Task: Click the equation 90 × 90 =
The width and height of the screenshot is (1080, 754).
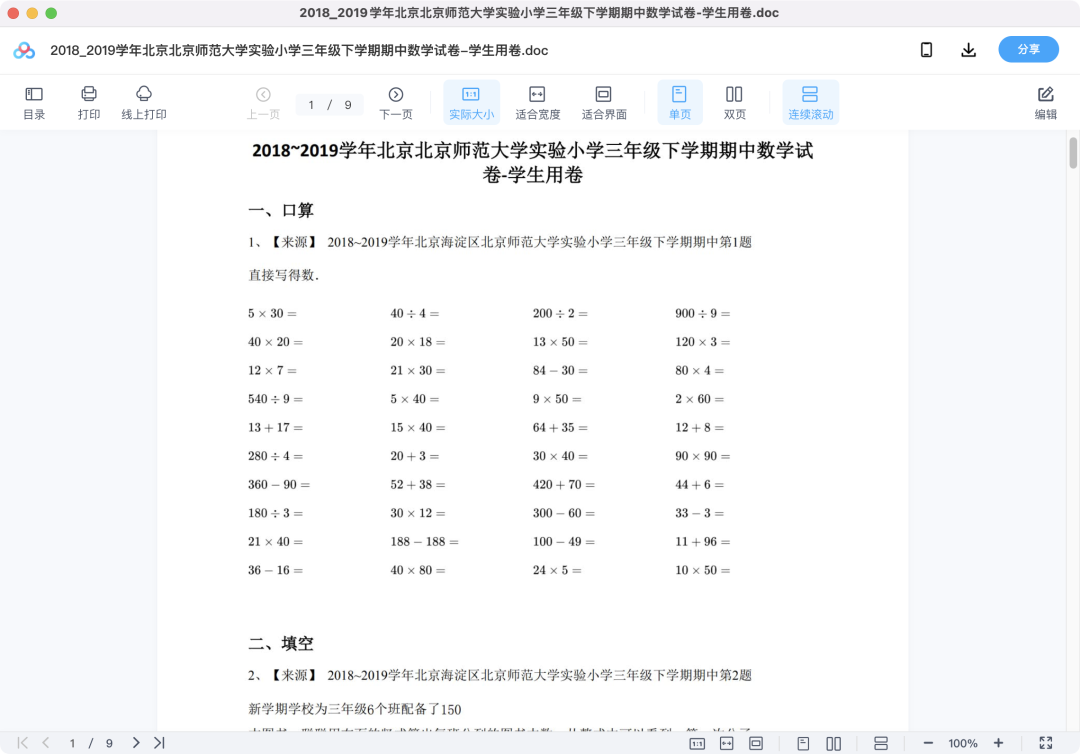Action: (x=703, y=456)
